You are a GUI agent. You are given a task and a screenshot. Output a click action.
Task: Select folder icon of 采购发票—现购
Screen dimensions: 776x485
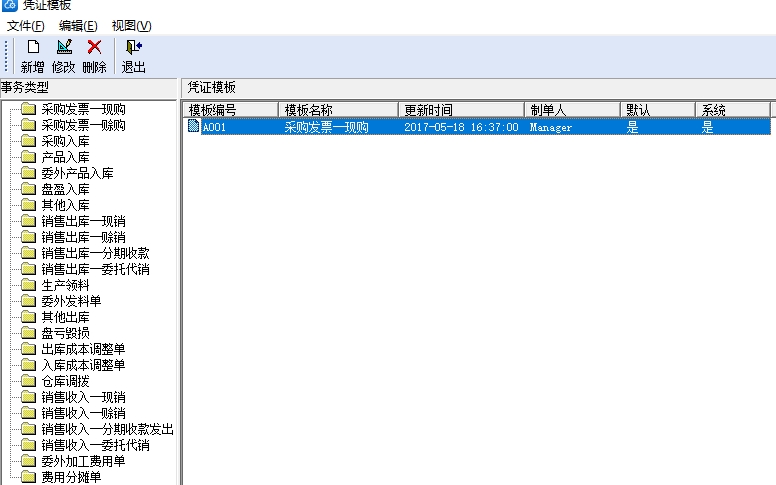(29, 109)
